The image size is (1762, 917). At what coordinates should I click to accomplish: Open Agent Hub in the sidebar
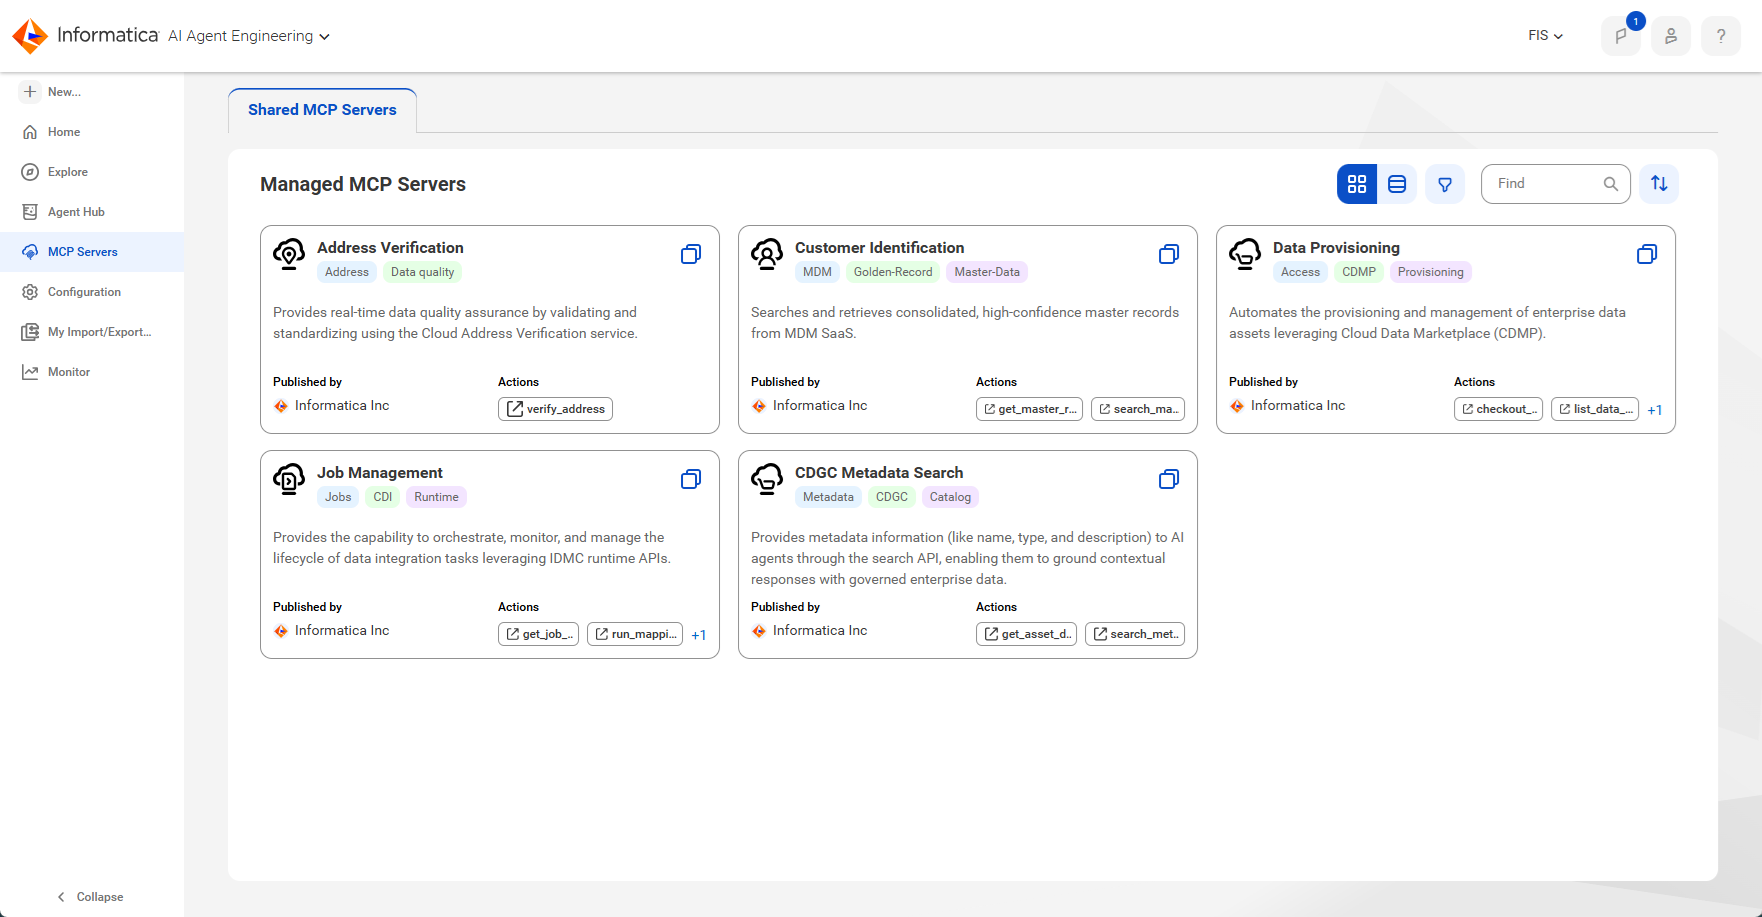click(92, 212)
